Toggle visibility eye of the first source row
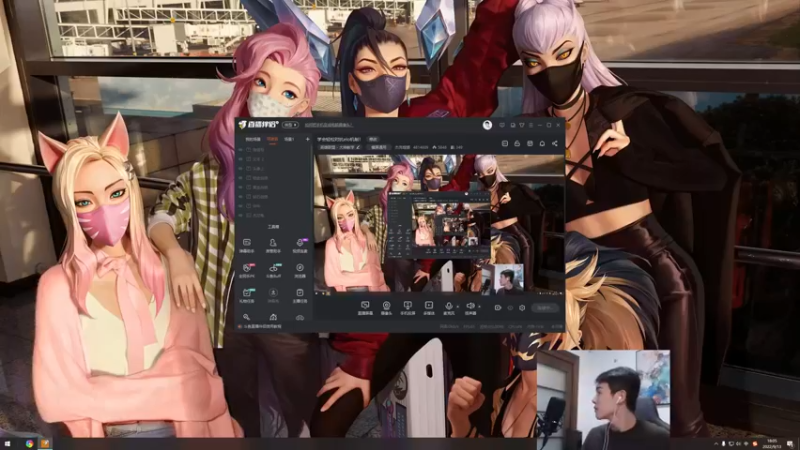Image resolution: width=800 pixels, height=450 pixels. [241, 150]
